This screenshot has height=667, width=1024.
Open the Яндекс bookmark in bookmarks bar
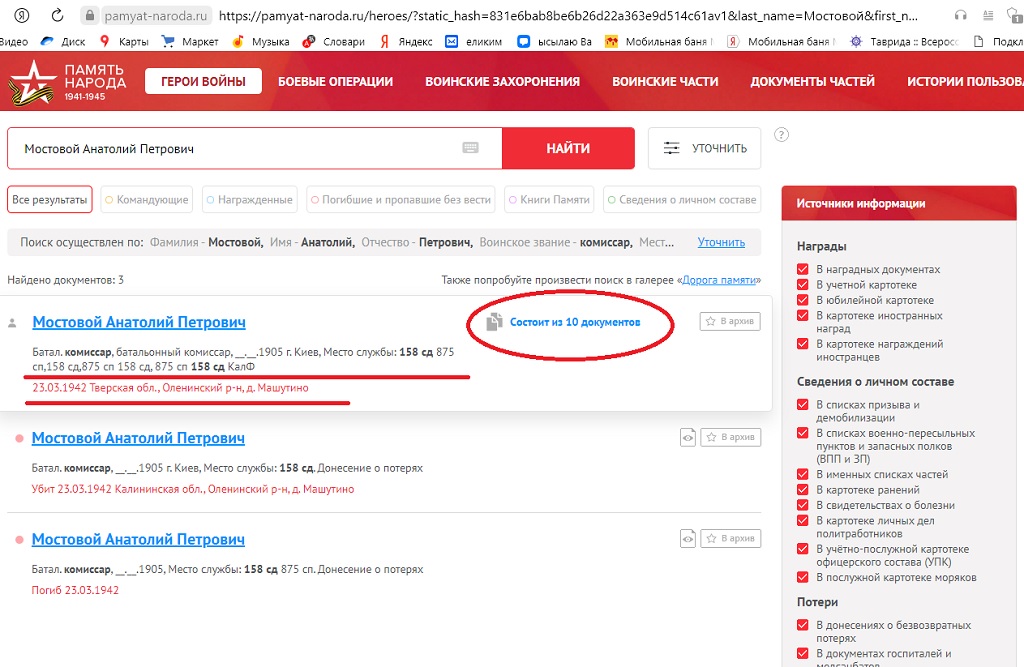pos(405,41)
